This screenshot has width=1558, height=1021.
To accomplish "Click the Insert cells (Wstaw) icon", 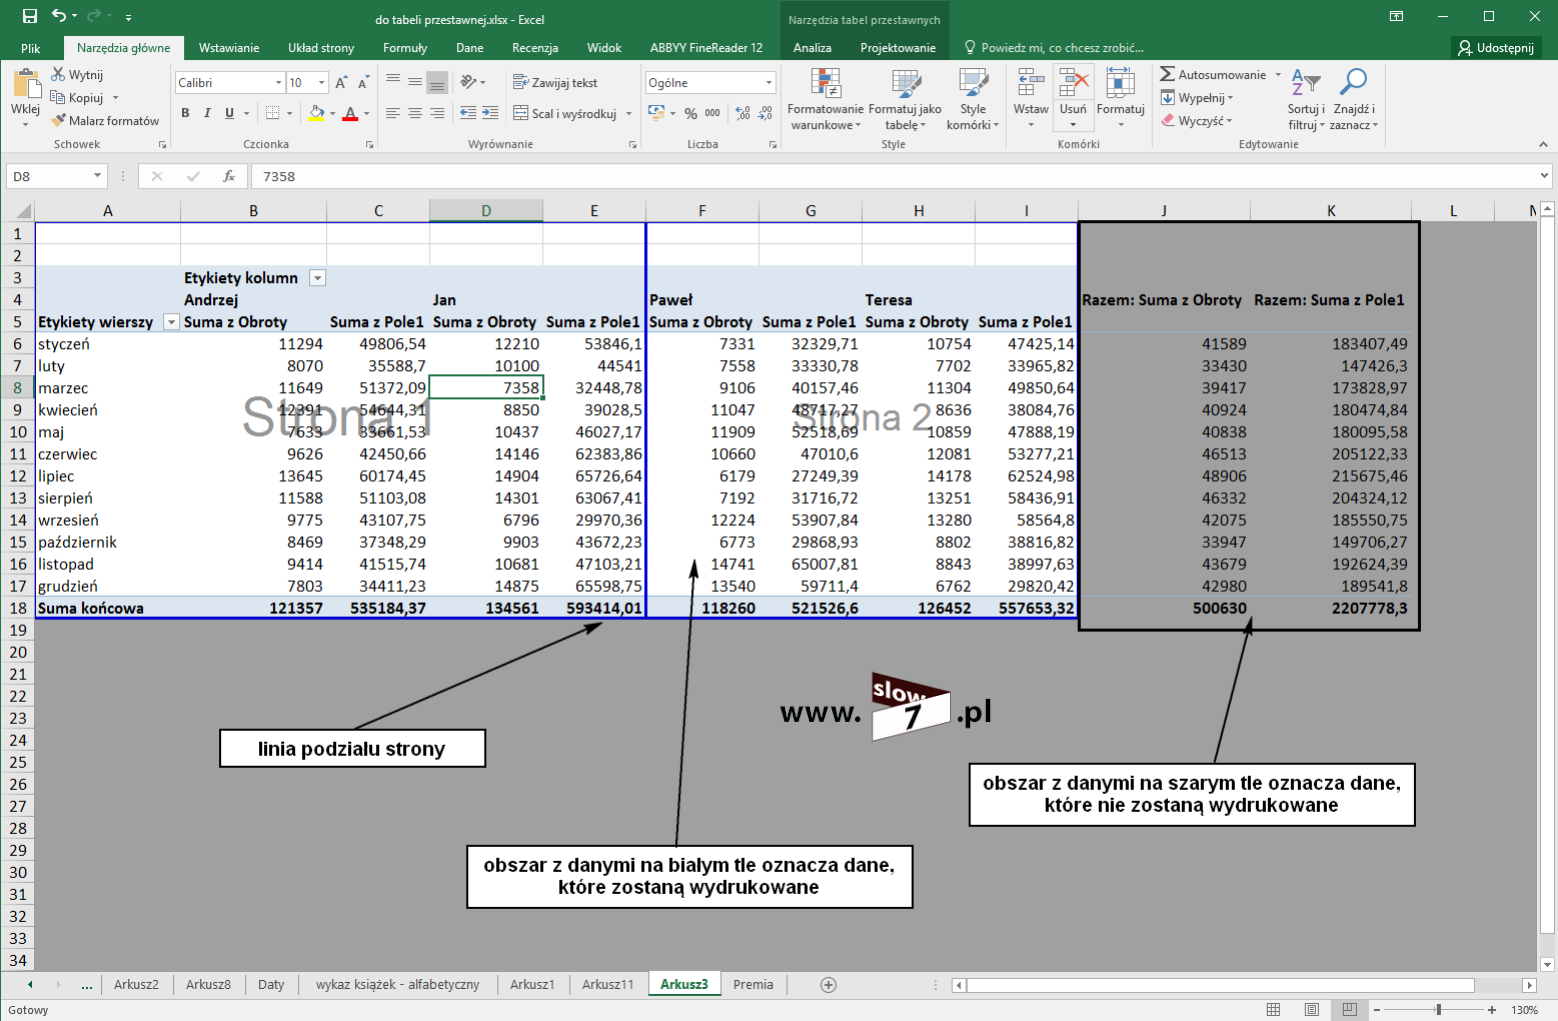I will pos(1031,84).
